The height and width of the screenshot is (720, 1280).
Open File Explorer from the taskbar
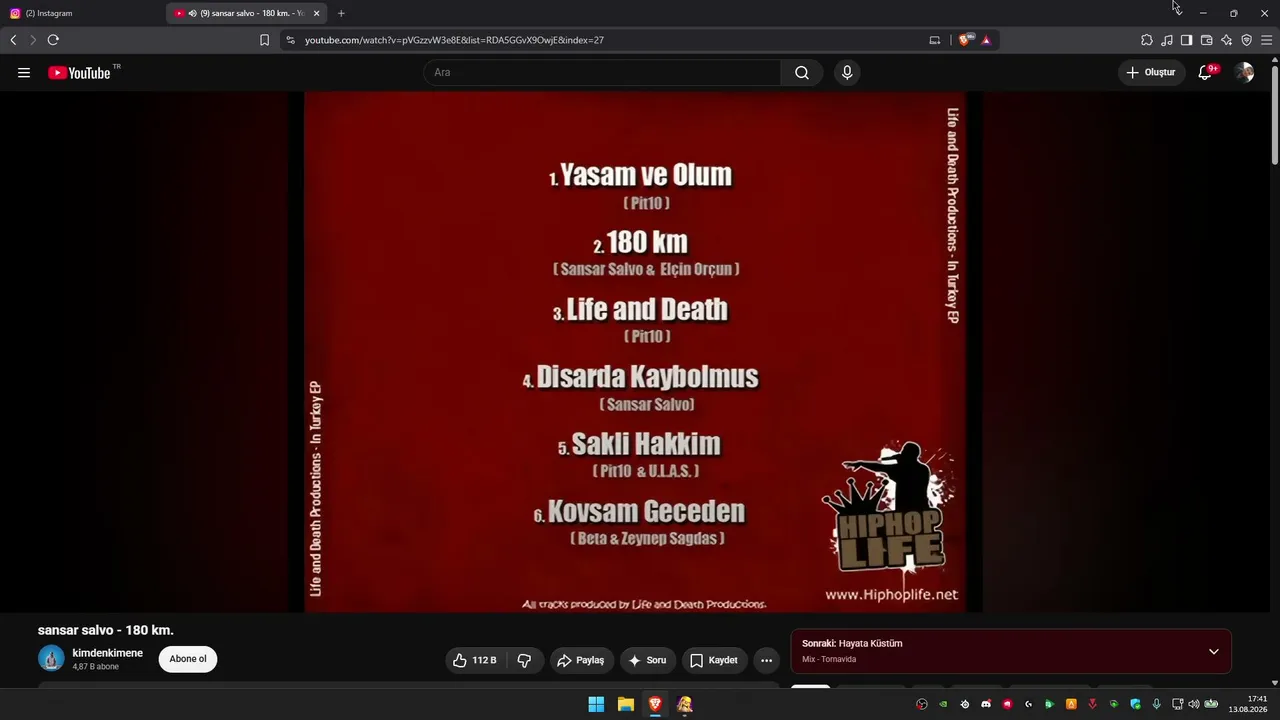pos(626,704)
